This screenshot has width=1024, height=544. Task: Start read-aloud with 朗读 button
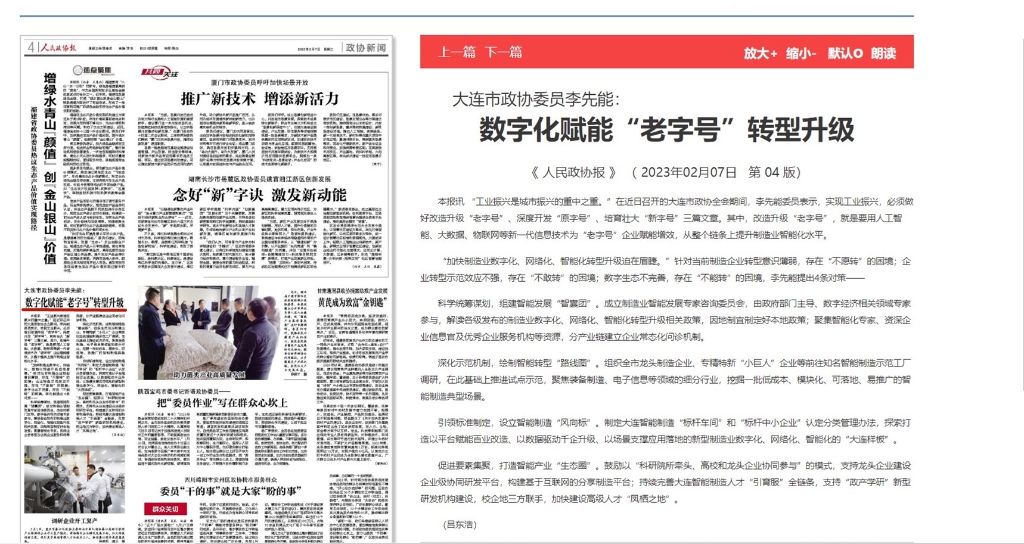(884, 52)
